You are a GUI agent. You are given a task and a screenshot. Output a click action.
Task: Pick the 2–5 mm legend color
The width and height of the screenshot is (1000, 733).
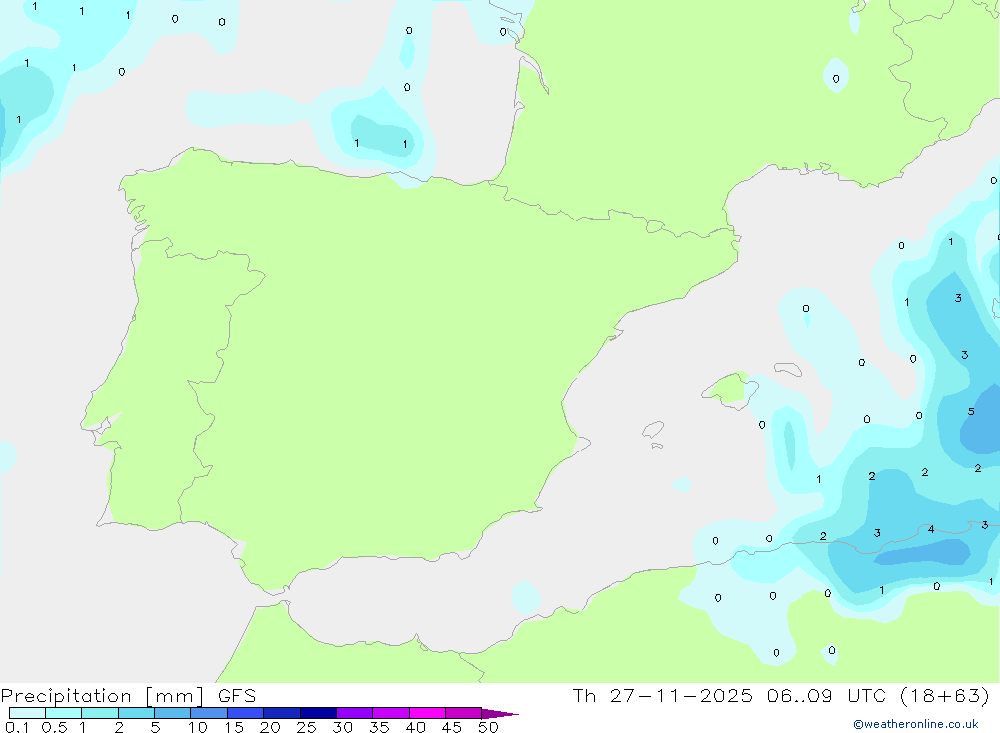(136, 713)
